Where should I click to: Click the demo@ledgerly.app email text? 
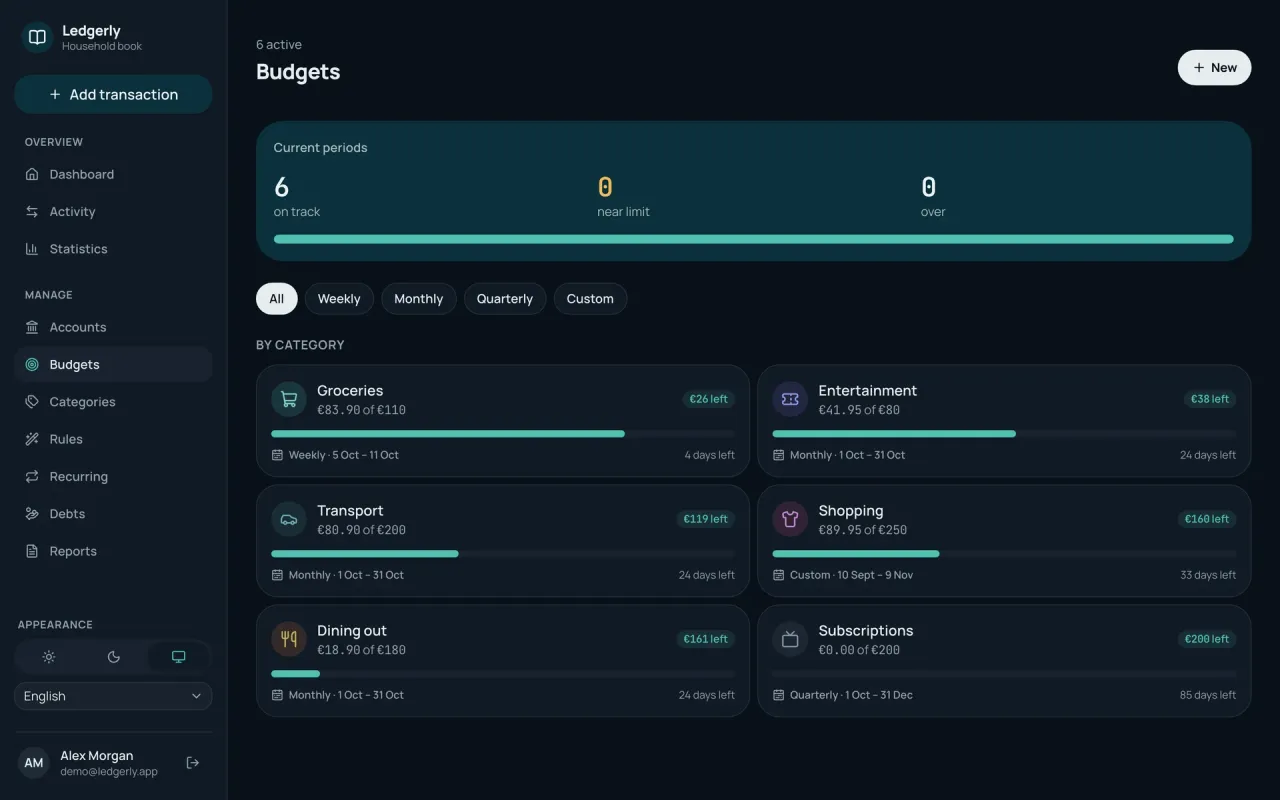109,772
